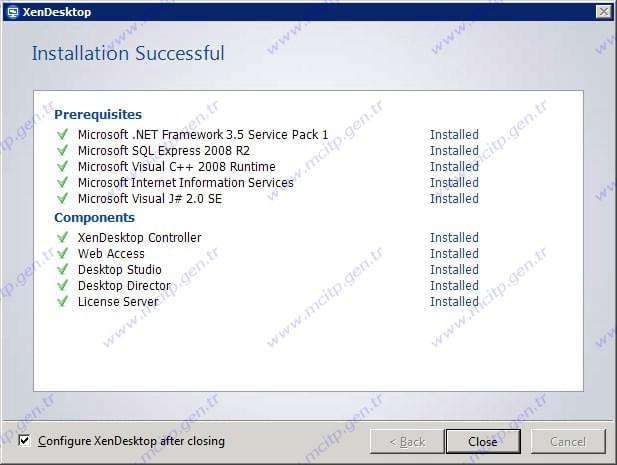Uncheck Configure XenDesktop after closing checkbox
Image resolution: width=617 pixels, height=465 pixels.
pyautogui.click(x=24, y=441)
